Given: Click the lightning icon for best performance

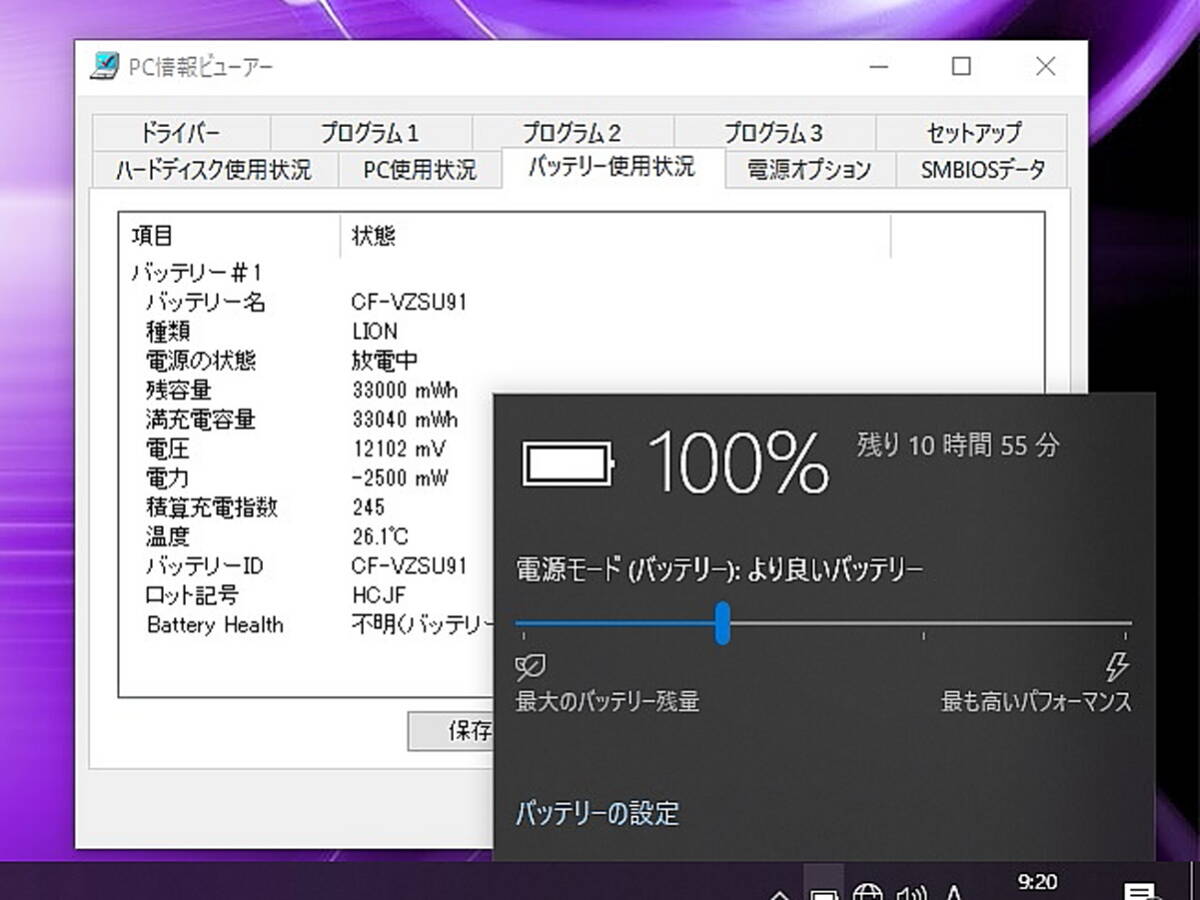Looking at the screenshot, I should 1116,667.
